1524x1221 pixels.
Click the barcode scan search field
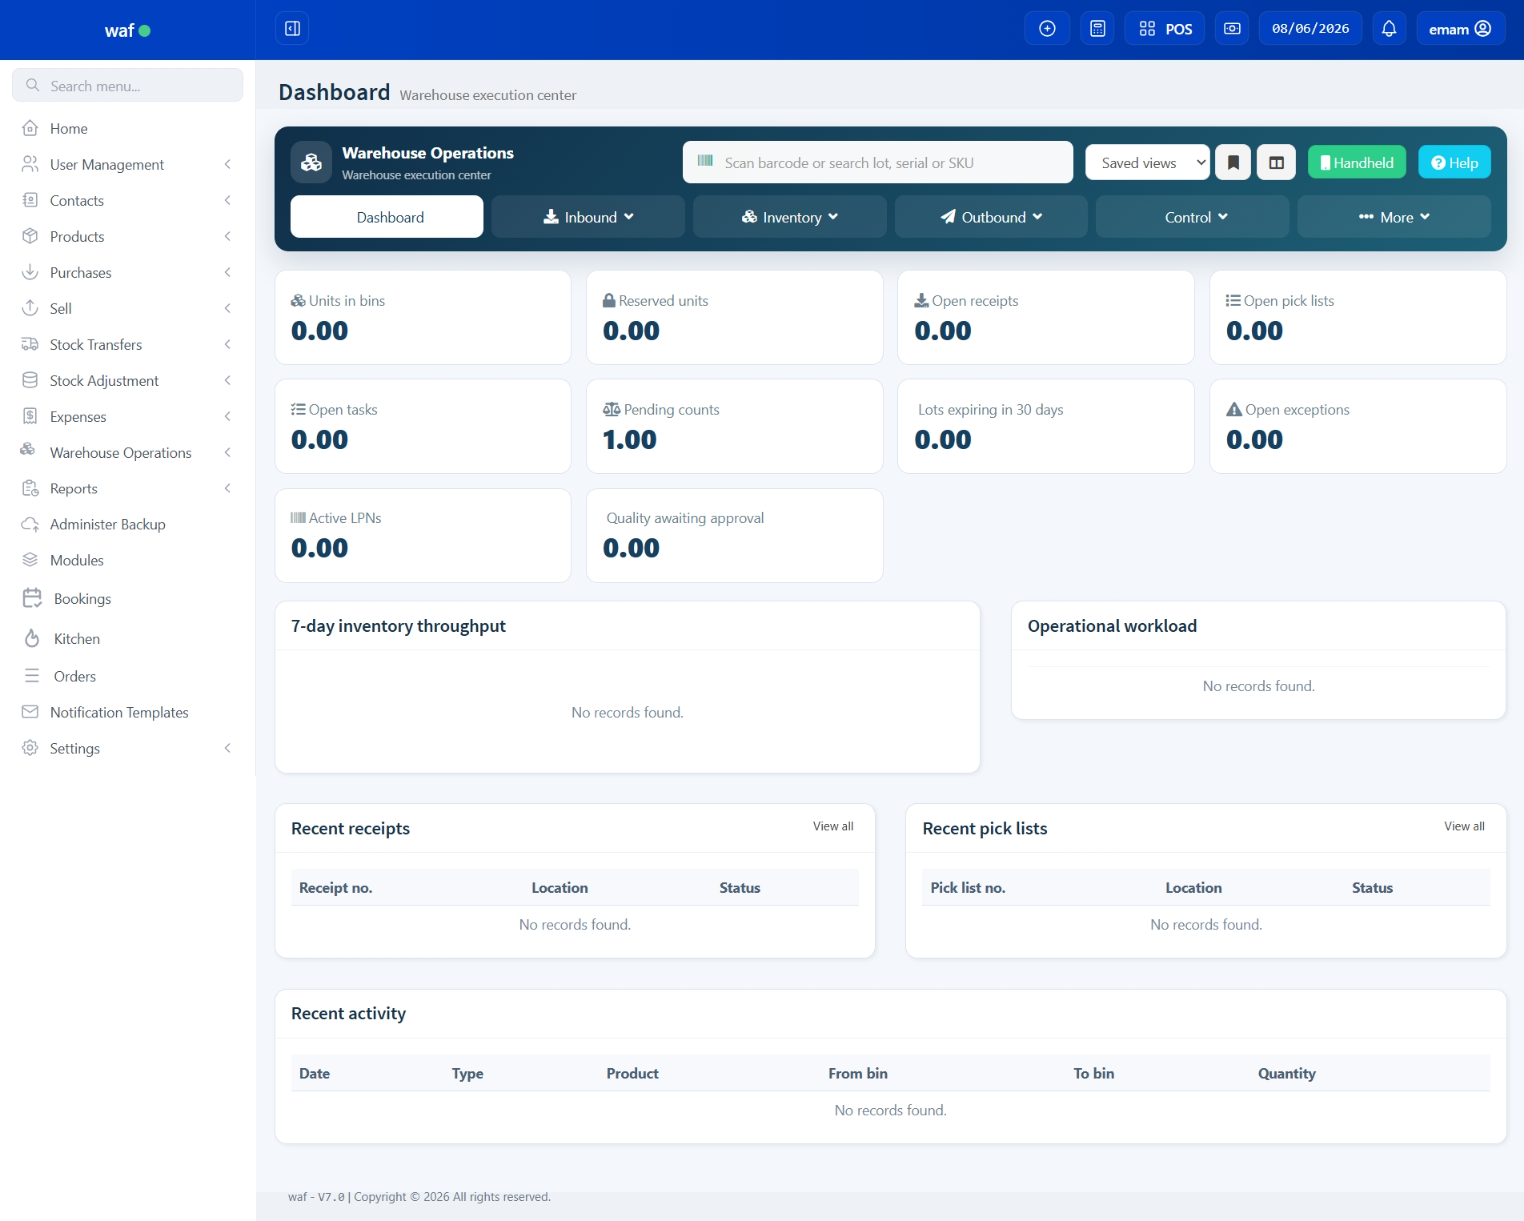point(878,162)
